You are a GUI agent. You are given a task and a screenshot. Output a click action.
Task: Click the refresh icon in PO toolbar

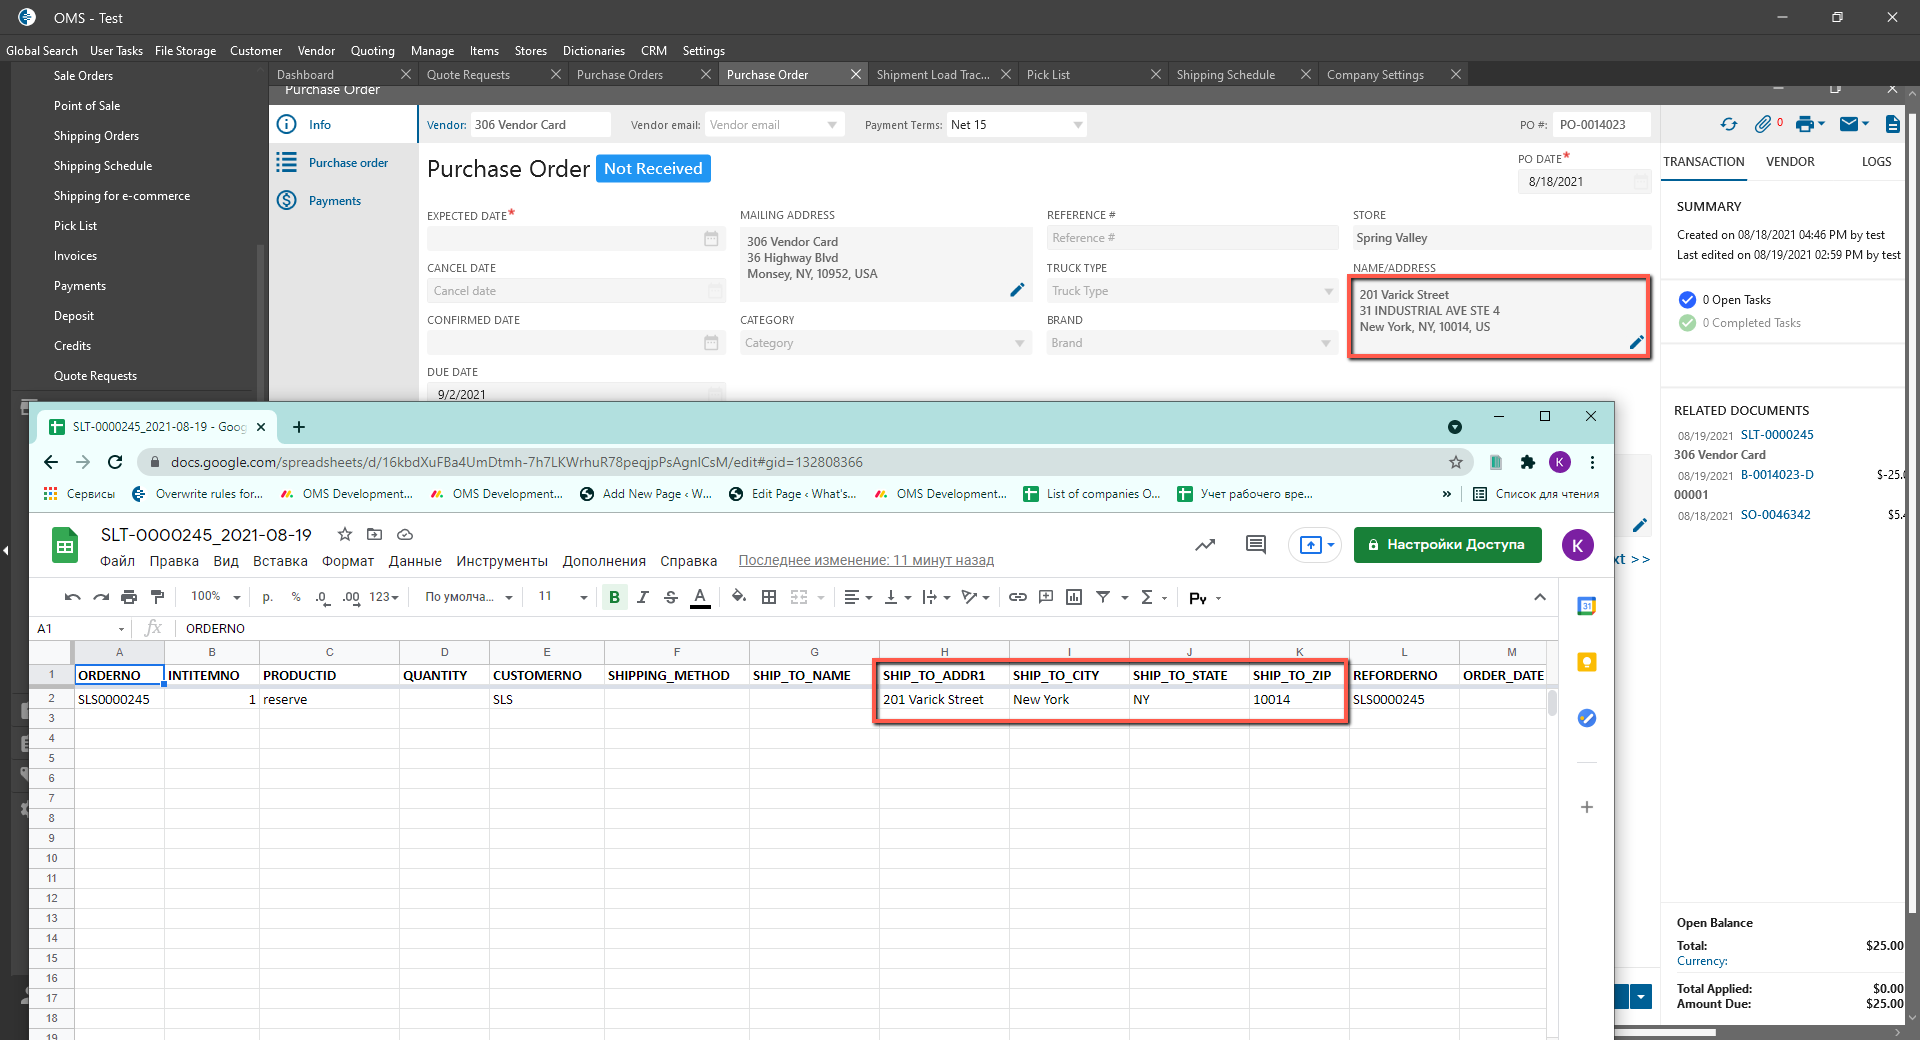(1728, 124)
